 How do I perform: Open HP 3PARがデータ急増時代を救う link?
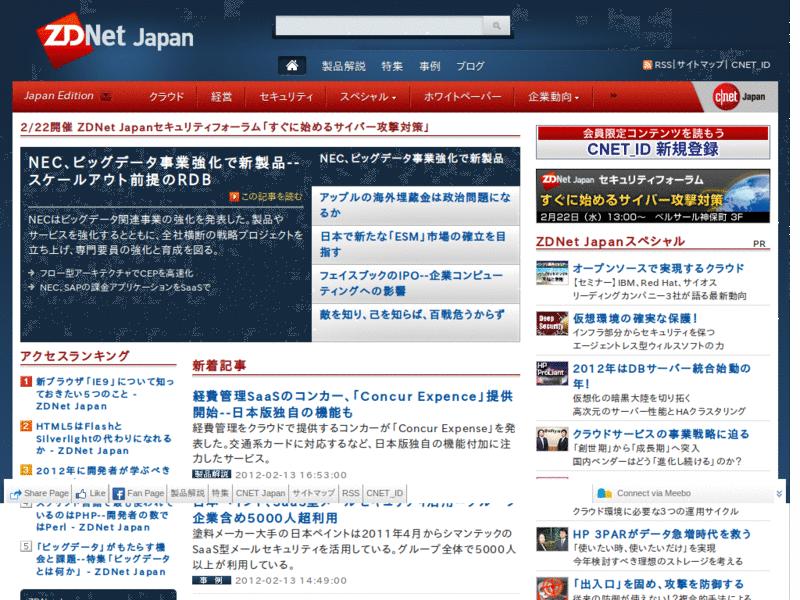[662, 534]
